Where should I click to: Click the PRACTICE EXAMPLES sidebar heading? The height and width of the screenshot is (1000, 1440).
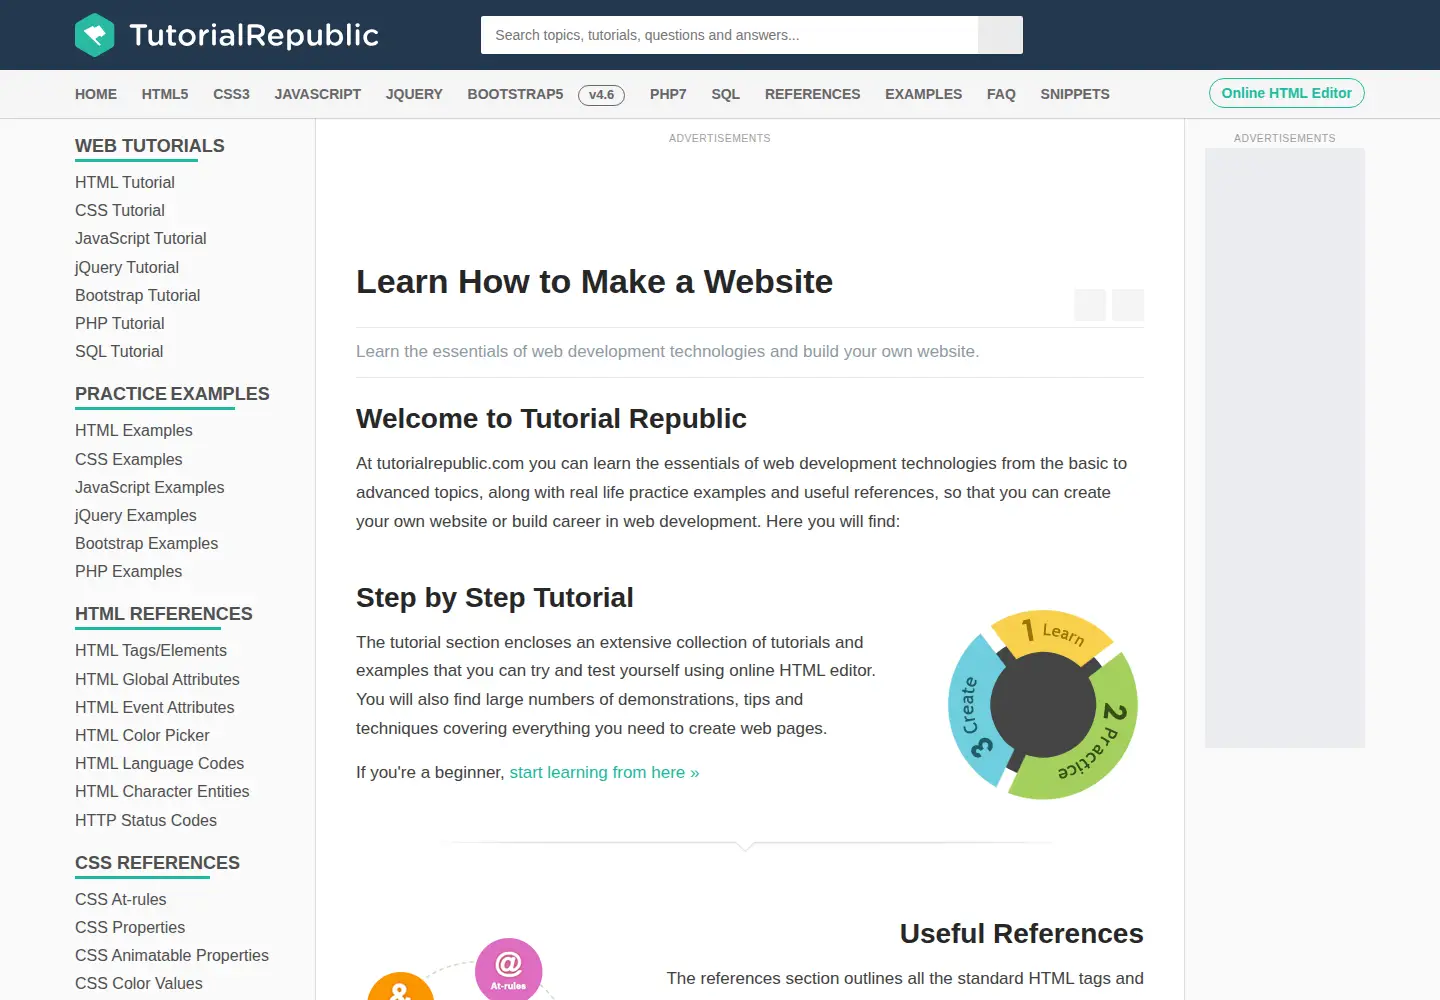pyautogui.click(x=172, y=394)
